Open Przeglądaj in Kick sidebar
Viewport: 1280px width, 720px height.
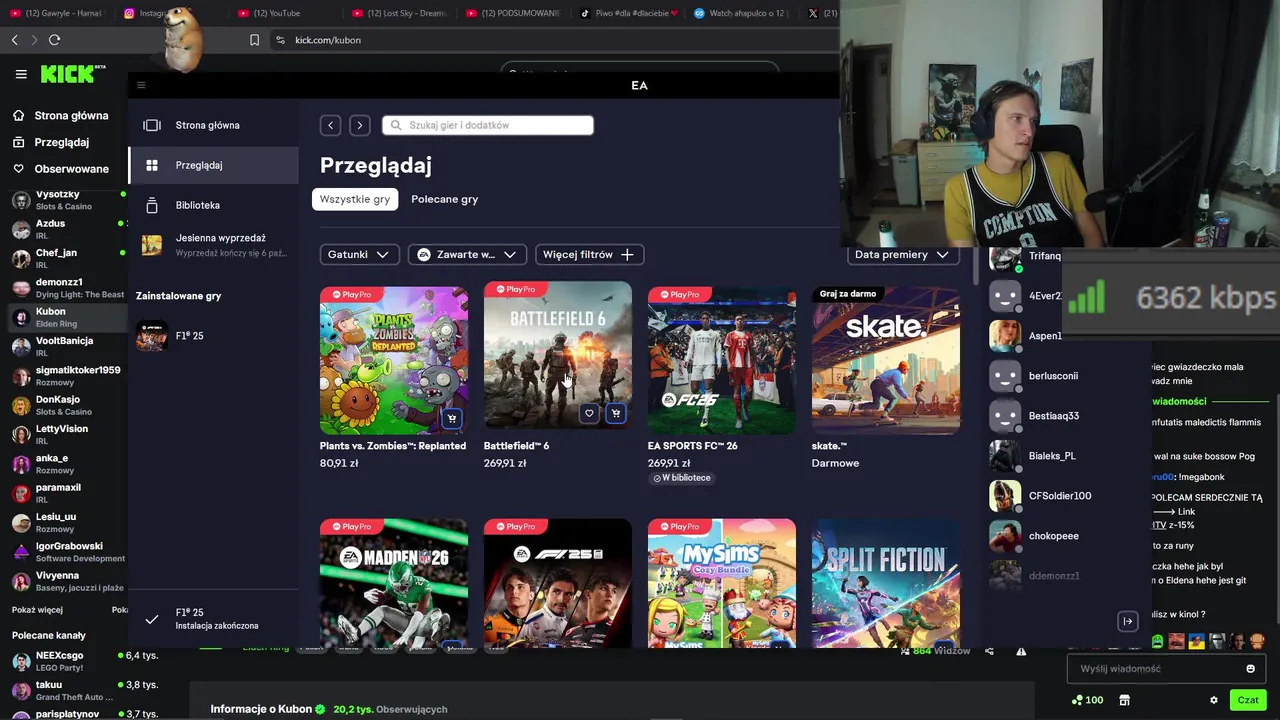pyautogui.click(x=61, y=142)
